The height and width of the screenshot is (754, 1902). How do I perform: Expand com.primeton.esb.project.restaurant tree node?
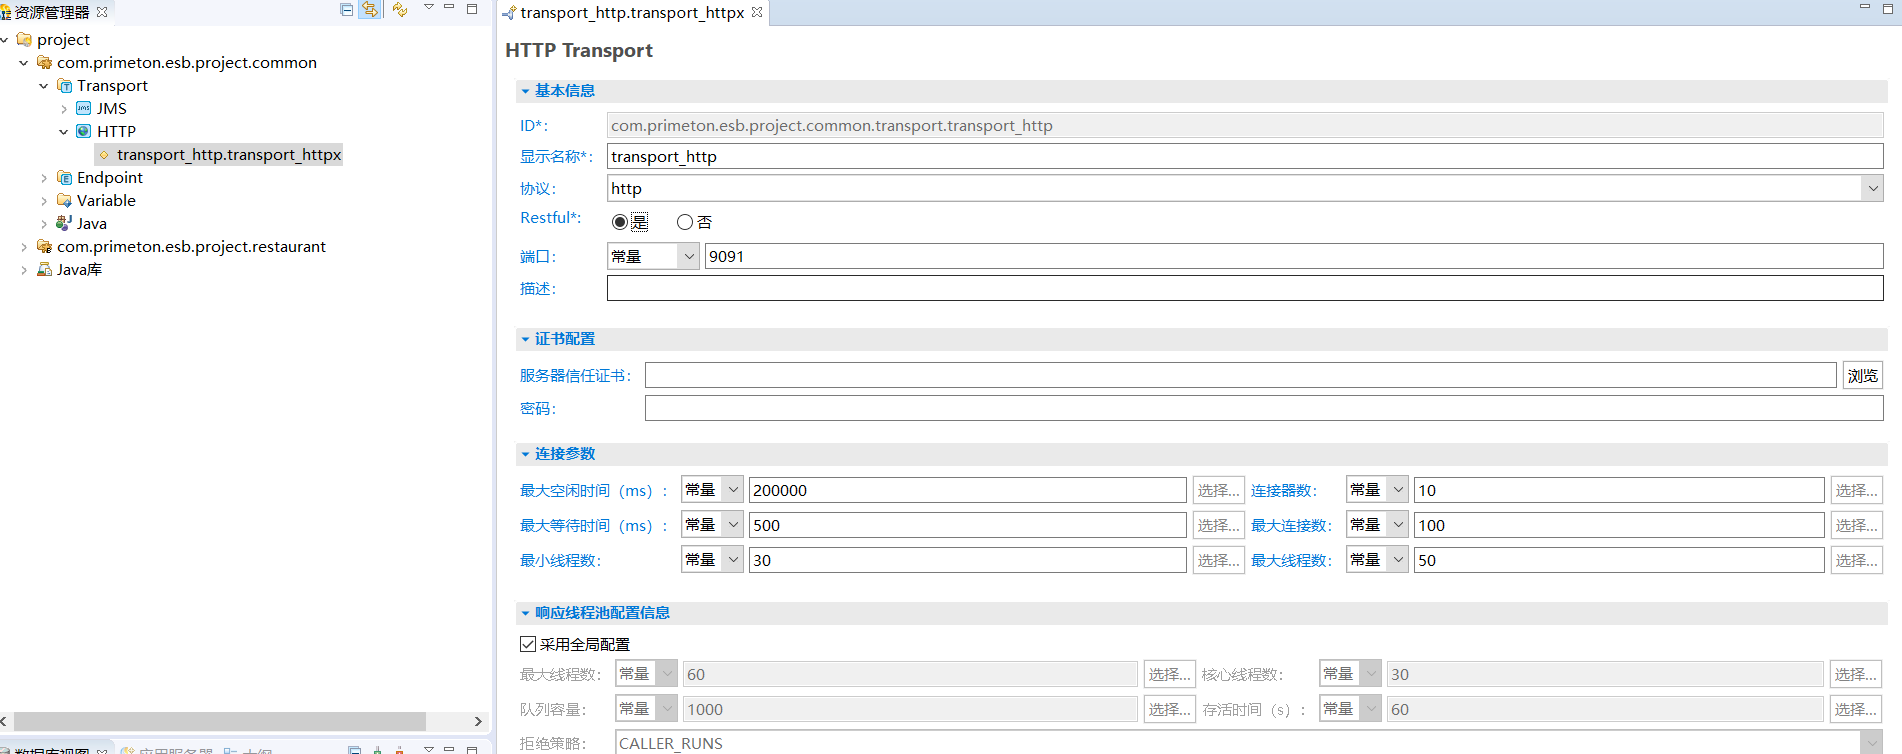click(x=24, y=247)
